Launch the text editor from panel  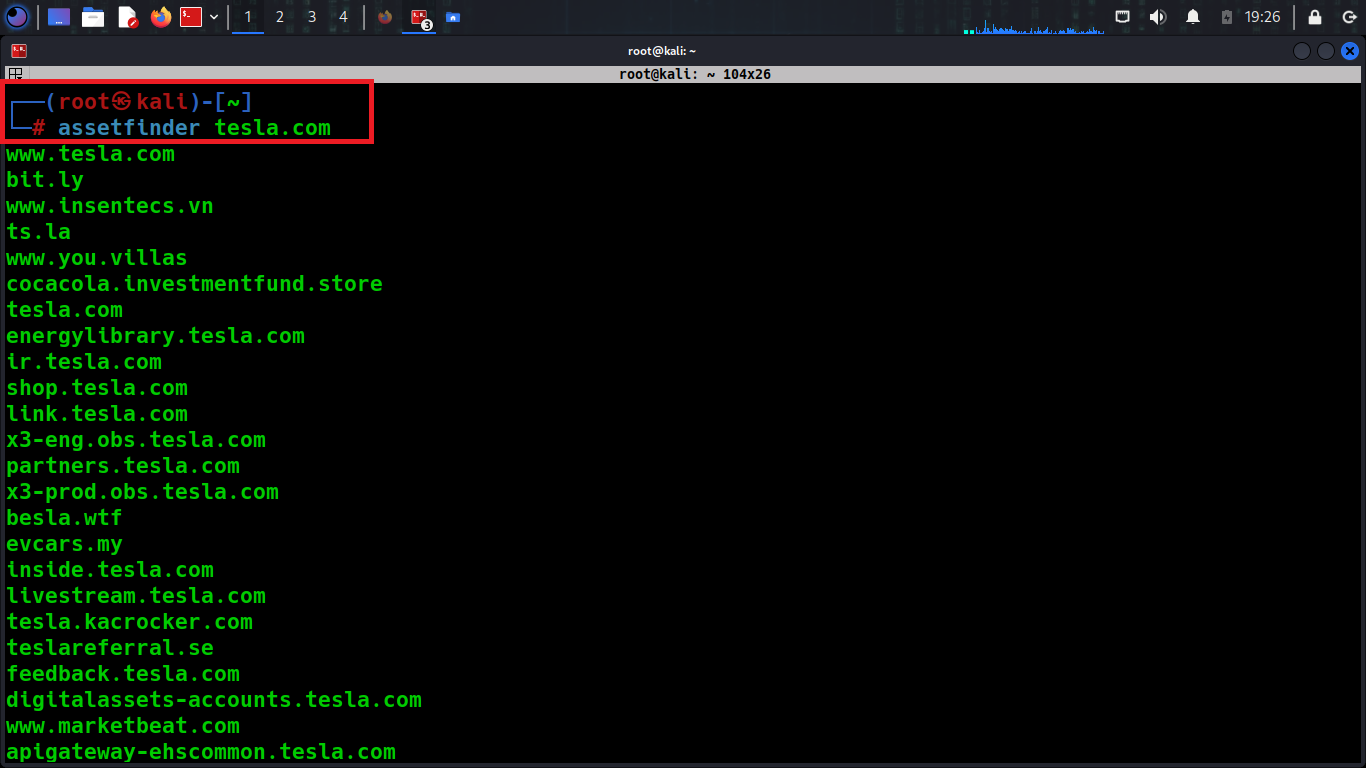[127, 17]
